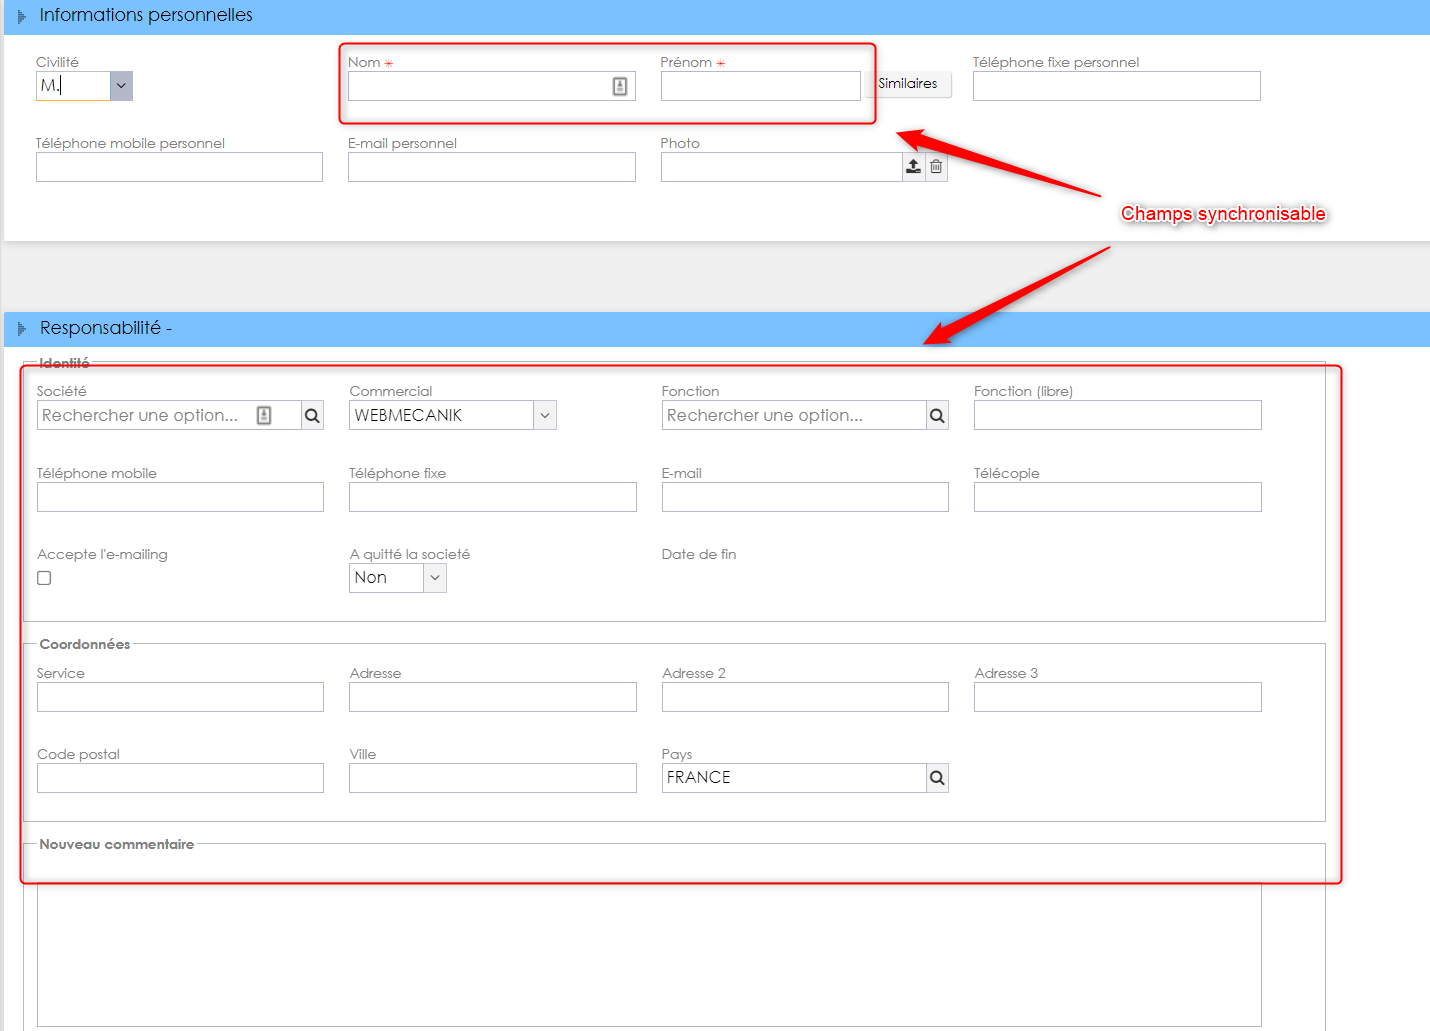Open the Civilité dropdown
This screenshot has width=1430, height=1031.
click(121, 86)
